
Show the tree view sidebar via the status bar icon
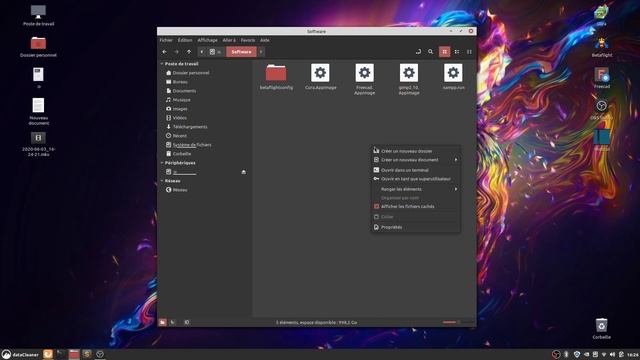coord(173,322)
